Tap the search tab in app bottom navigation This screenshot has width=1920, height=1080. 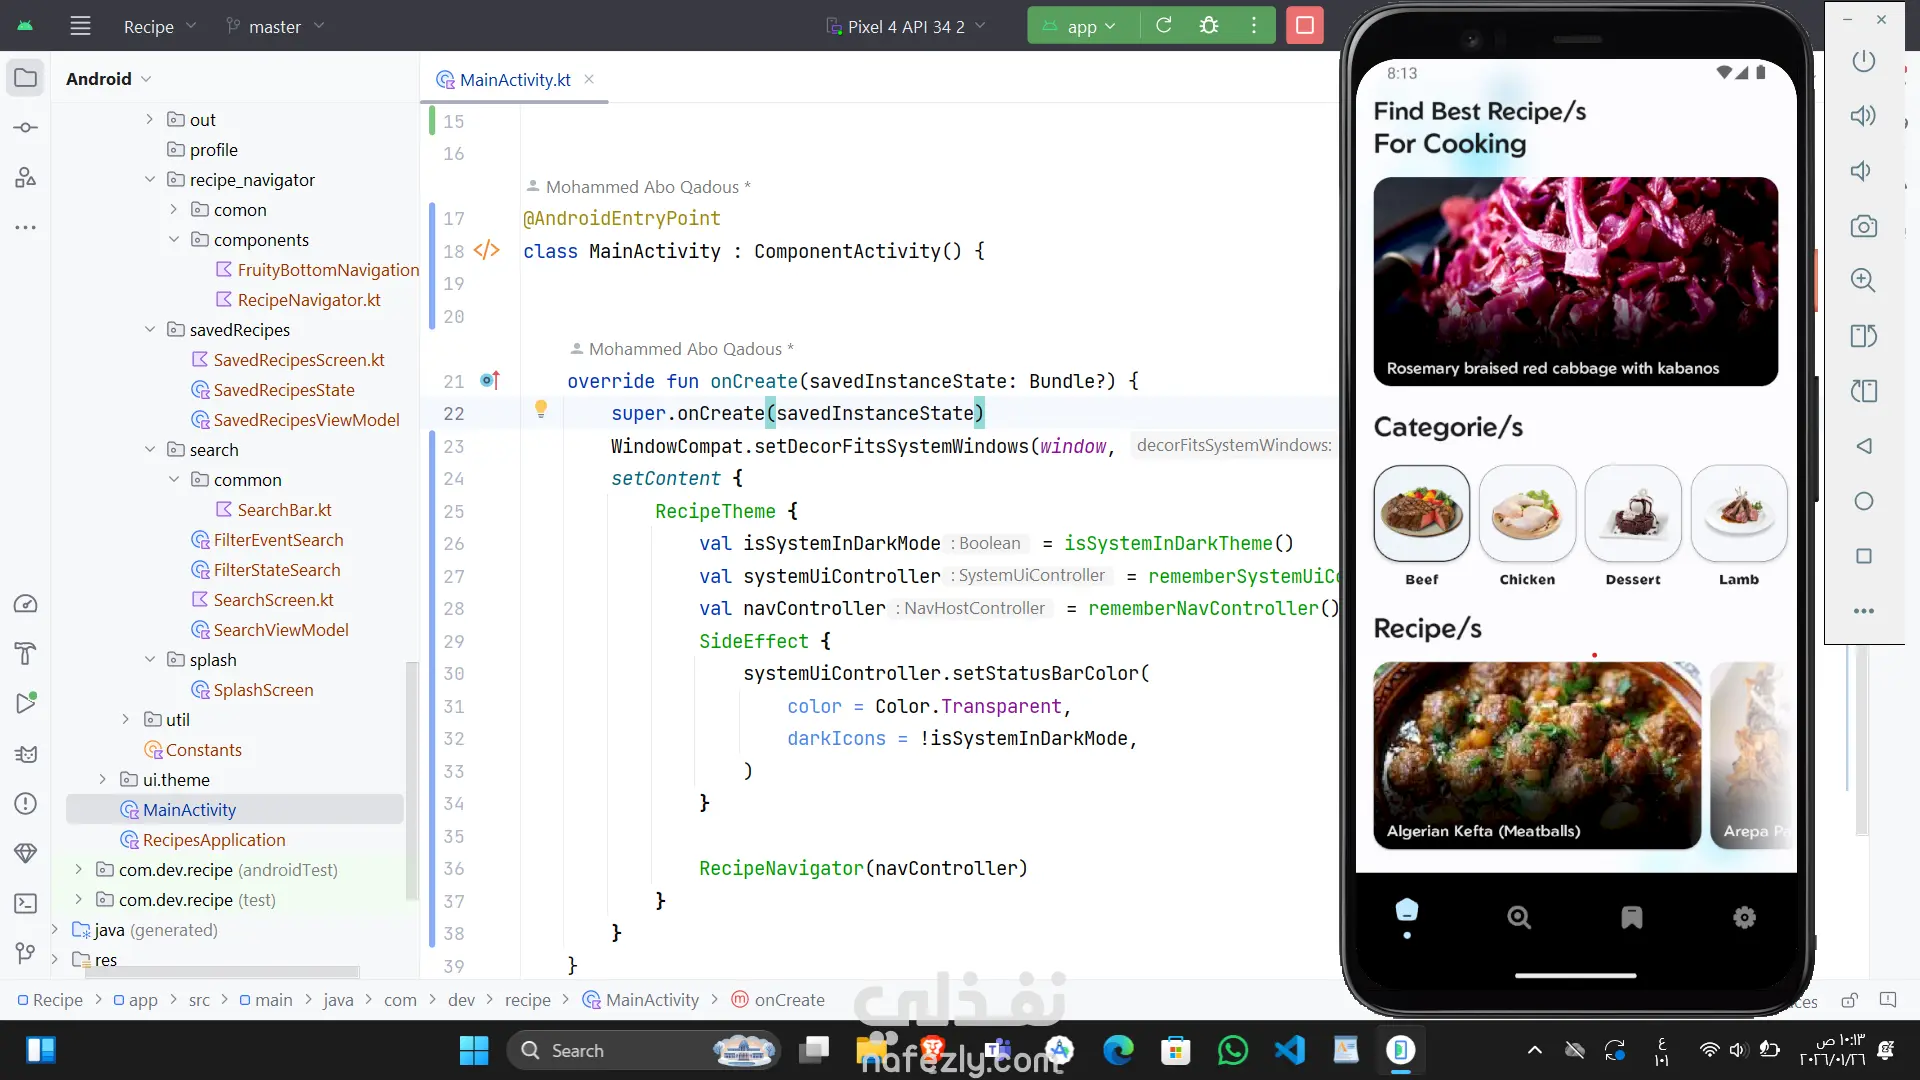(1519, 917)
